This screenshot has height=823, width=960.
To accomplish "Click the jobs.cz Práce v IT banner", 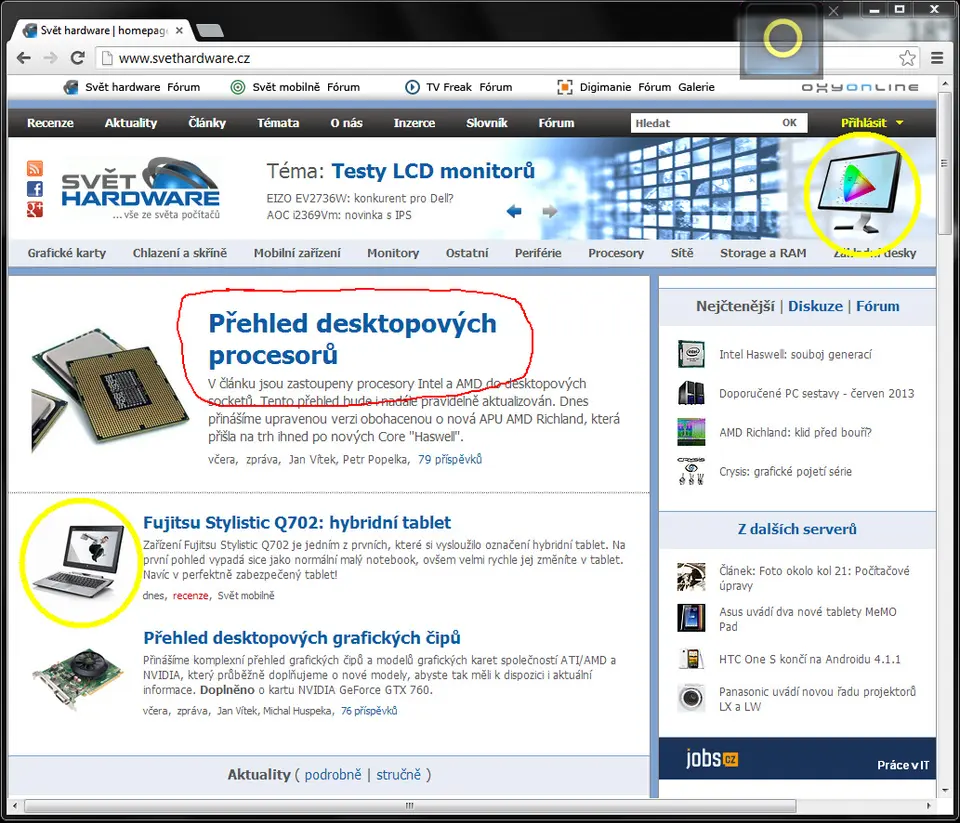I will (797, 759).
